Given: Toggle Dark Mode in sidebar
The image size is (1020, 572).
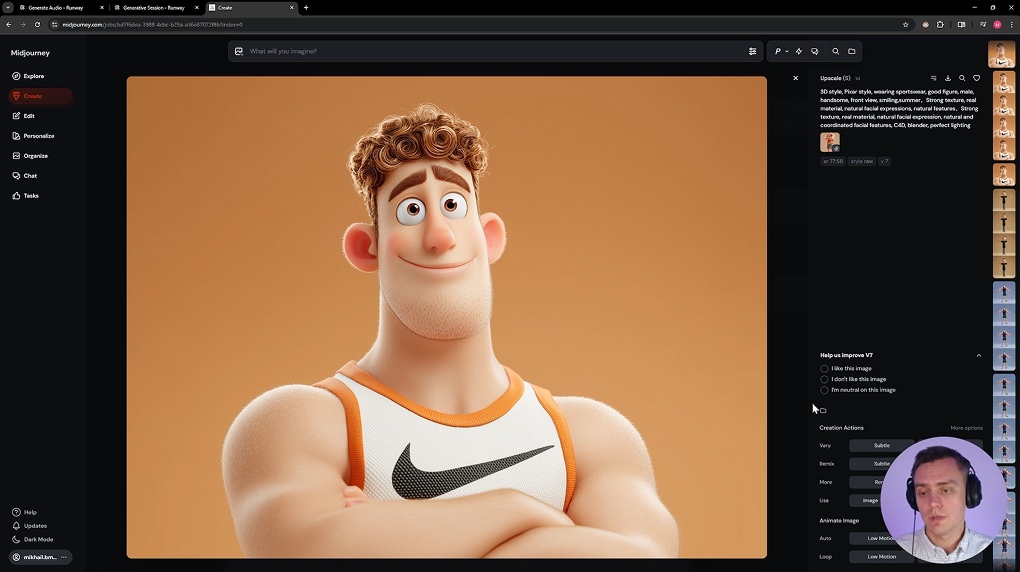Looking at the screenshot, I should pos(33,539).
